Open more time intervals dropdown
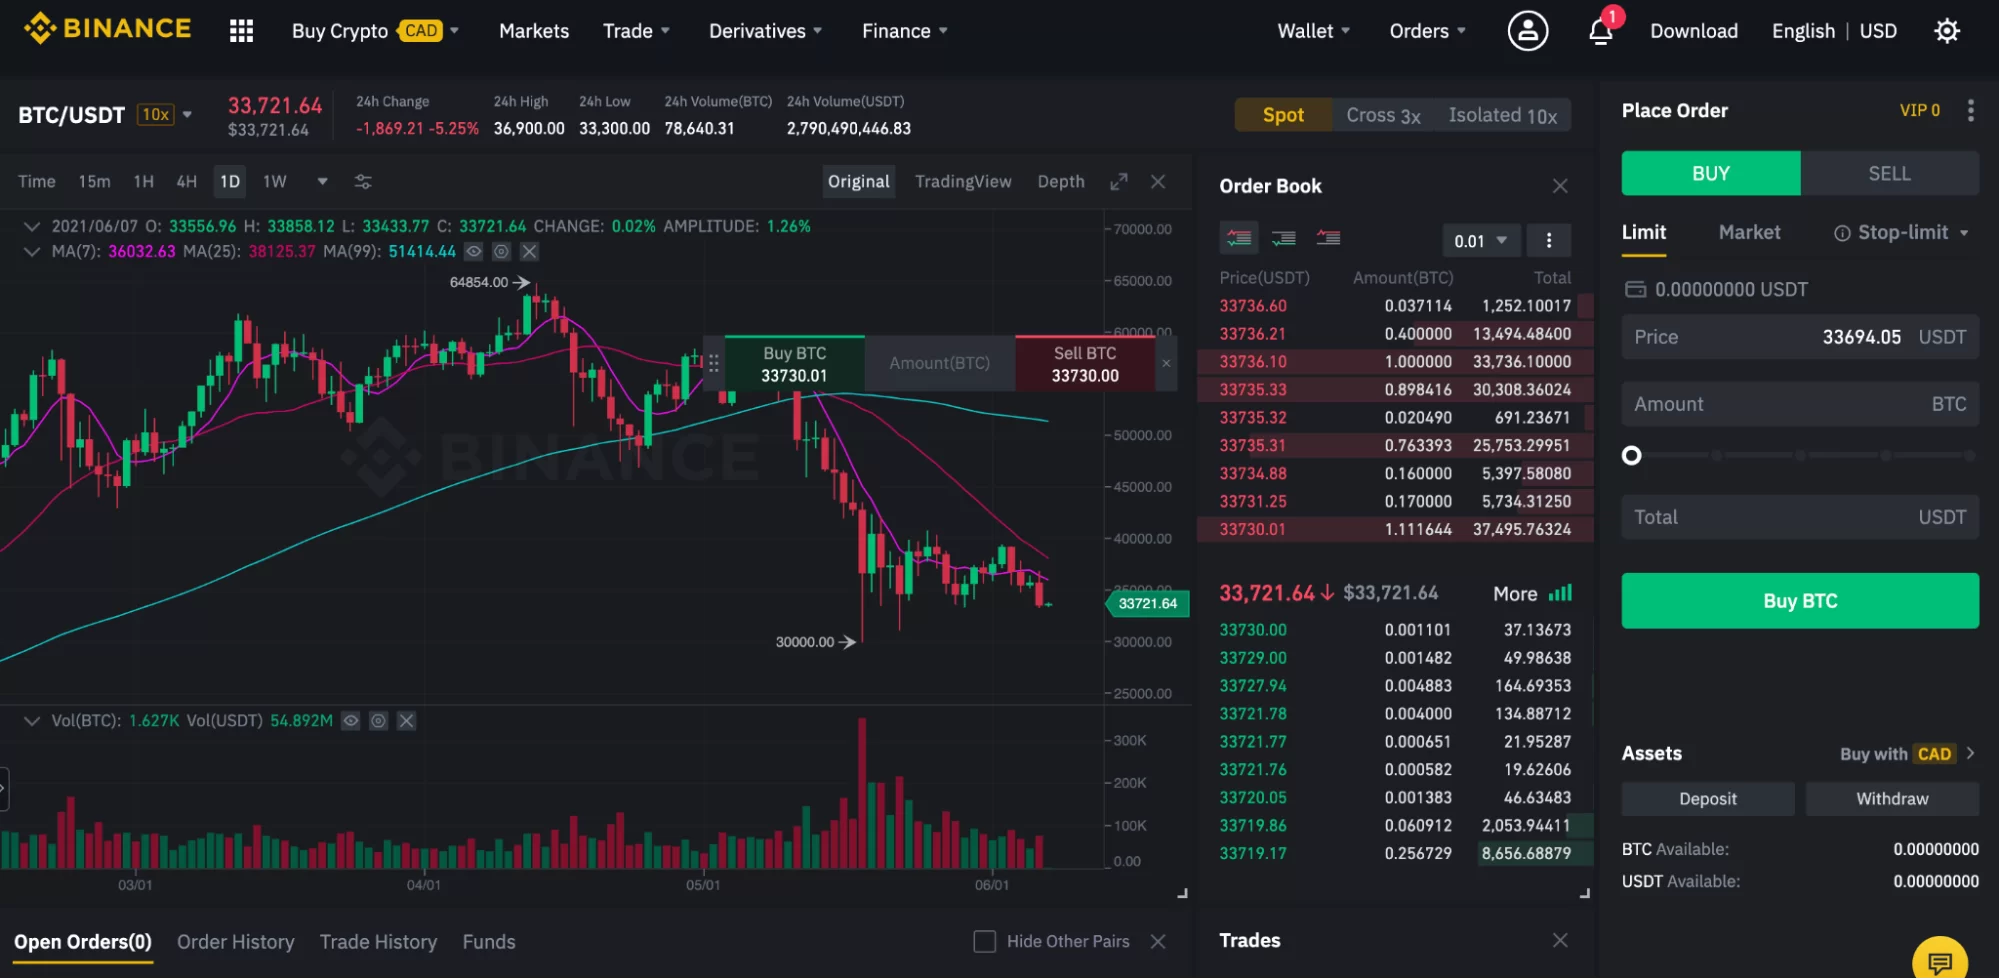Screen dimensions: 1999x979 click(322, 182)
